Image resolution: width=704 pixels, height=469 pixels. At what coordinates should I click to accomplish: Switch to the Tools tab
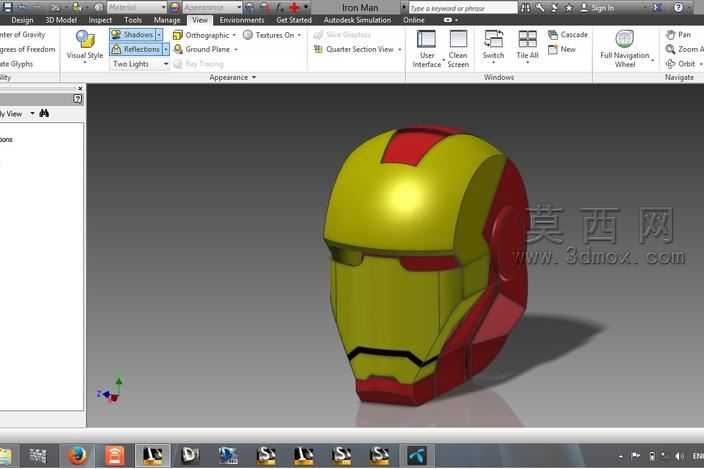tap(133, 20)
